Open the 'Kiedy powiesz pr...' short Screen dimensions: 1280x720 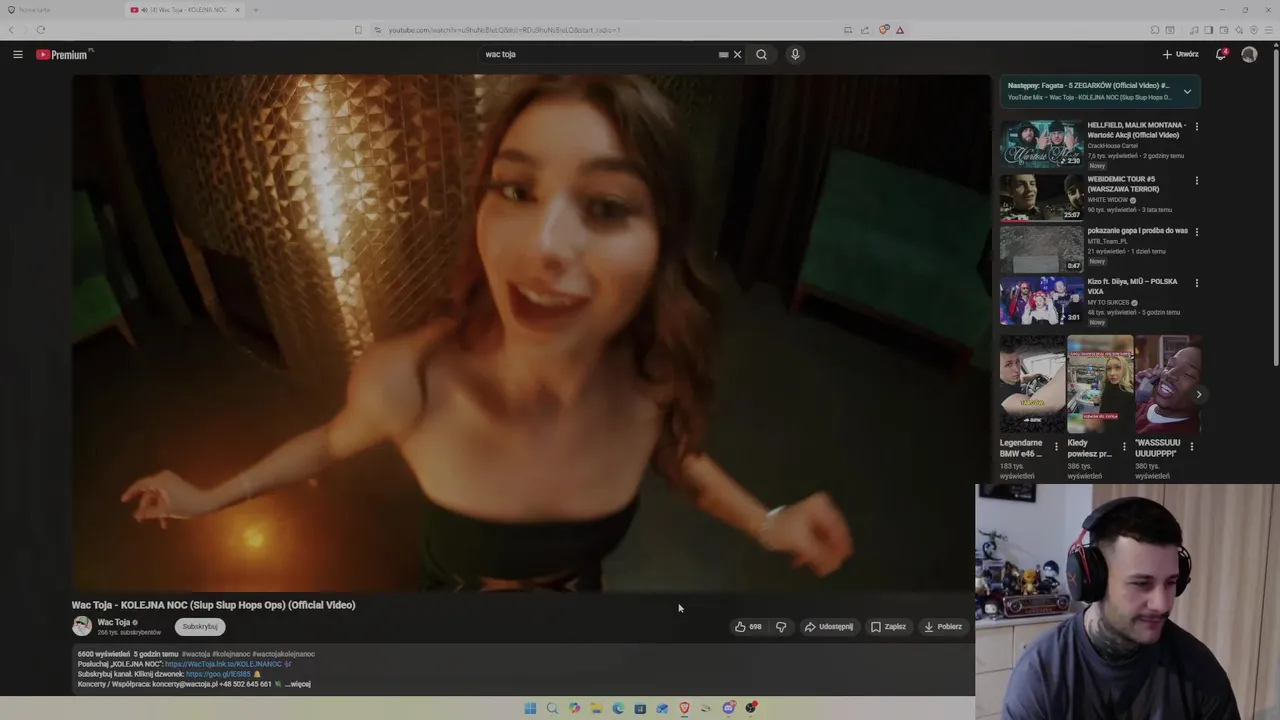1100,384
